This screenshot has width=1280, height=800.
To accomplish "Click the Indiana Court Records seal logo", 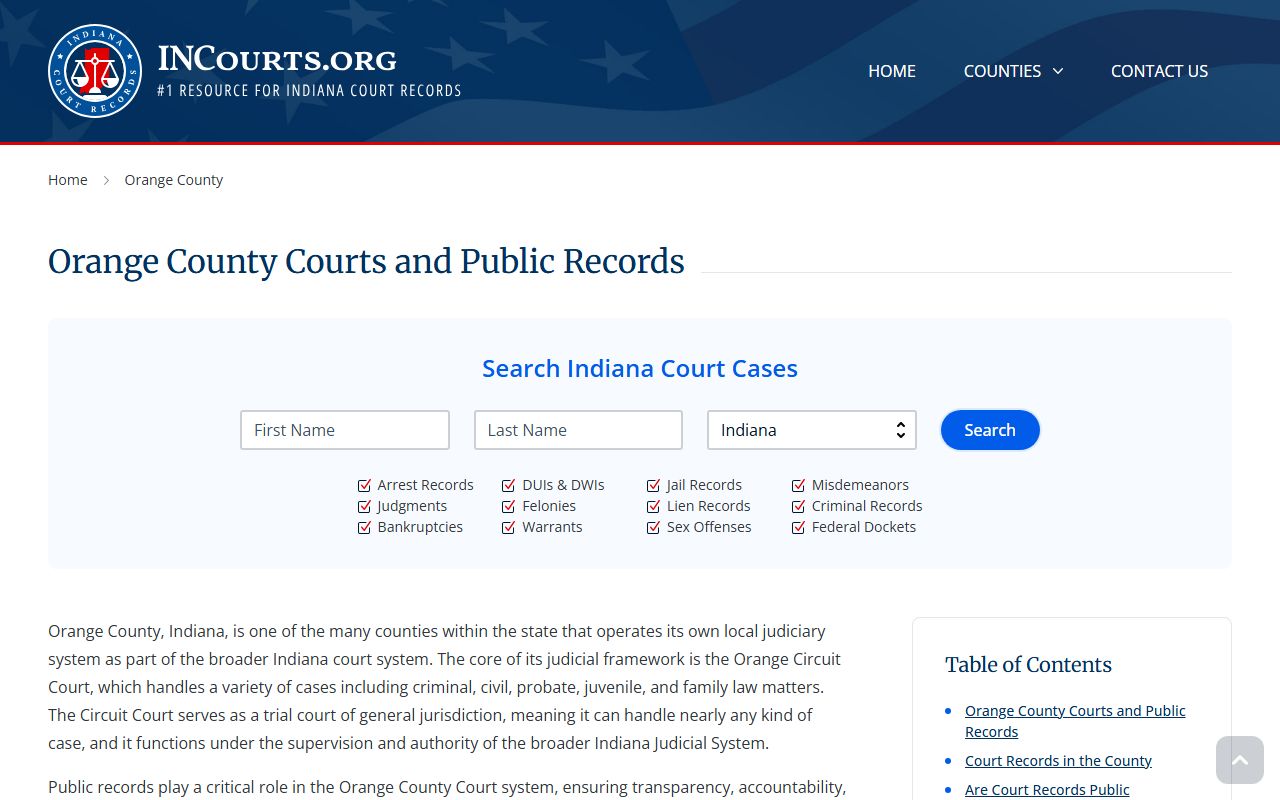I will coord(95,71).
